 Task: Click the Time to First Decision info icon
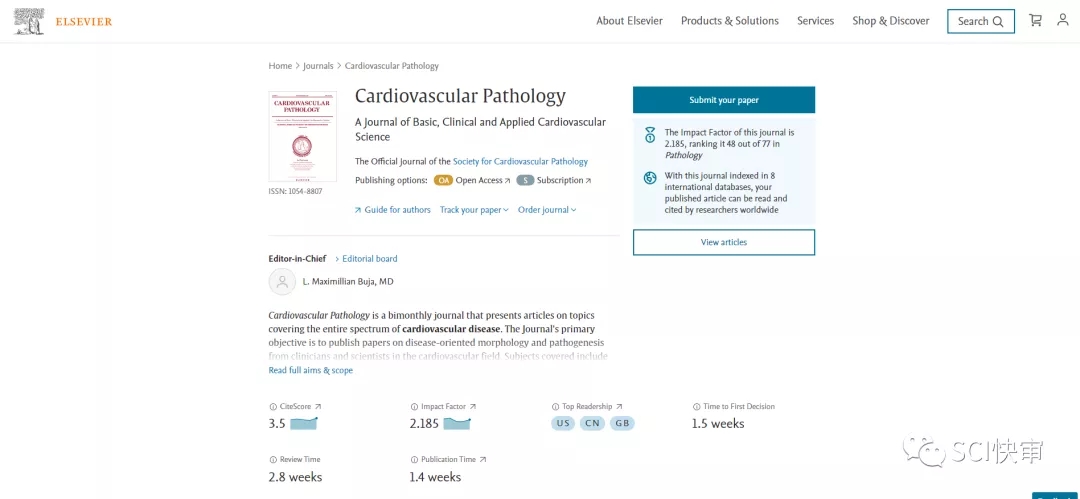coord(696,407)
